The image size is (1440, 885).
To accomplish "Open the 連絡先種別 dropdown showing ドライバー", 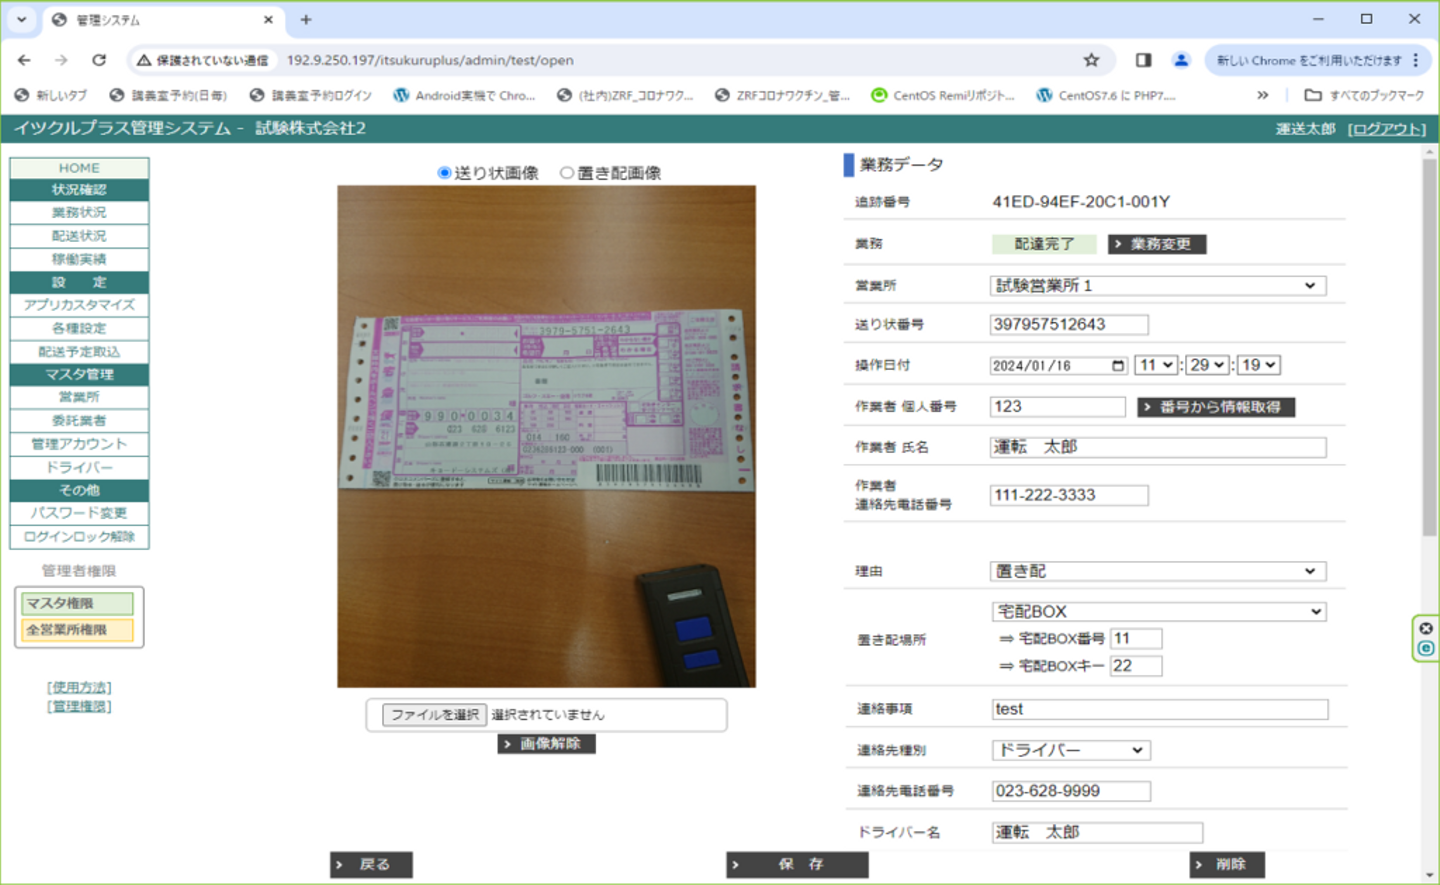I will 1071,750.
